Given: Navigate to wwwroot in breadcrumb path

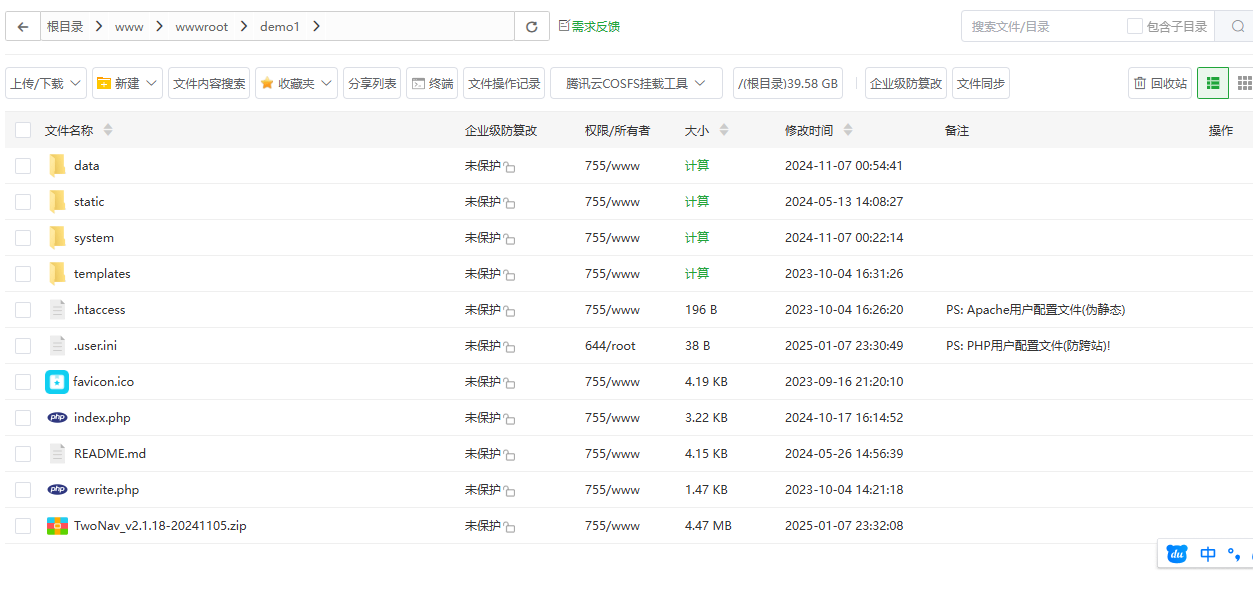Looking at the screenshot, I should 201,27.
